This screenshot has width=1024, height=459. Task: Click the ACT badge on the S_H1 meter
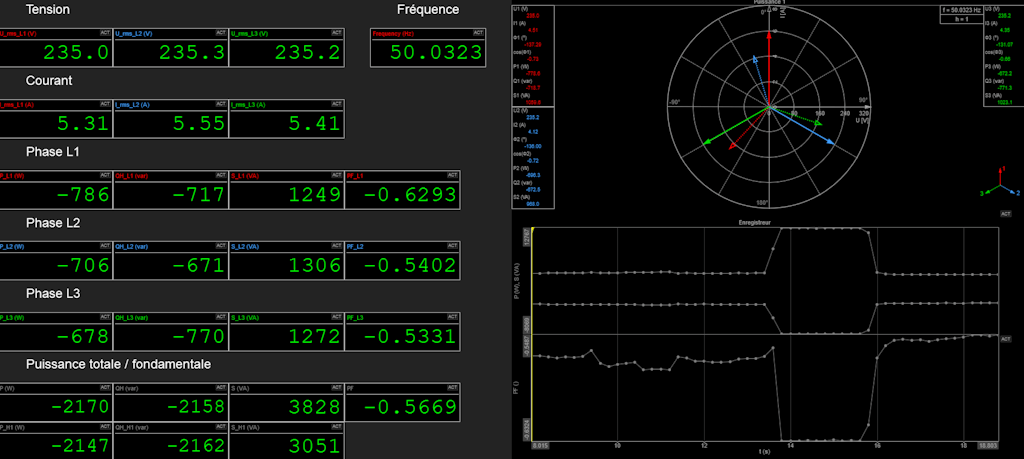[x=337, y=426]
